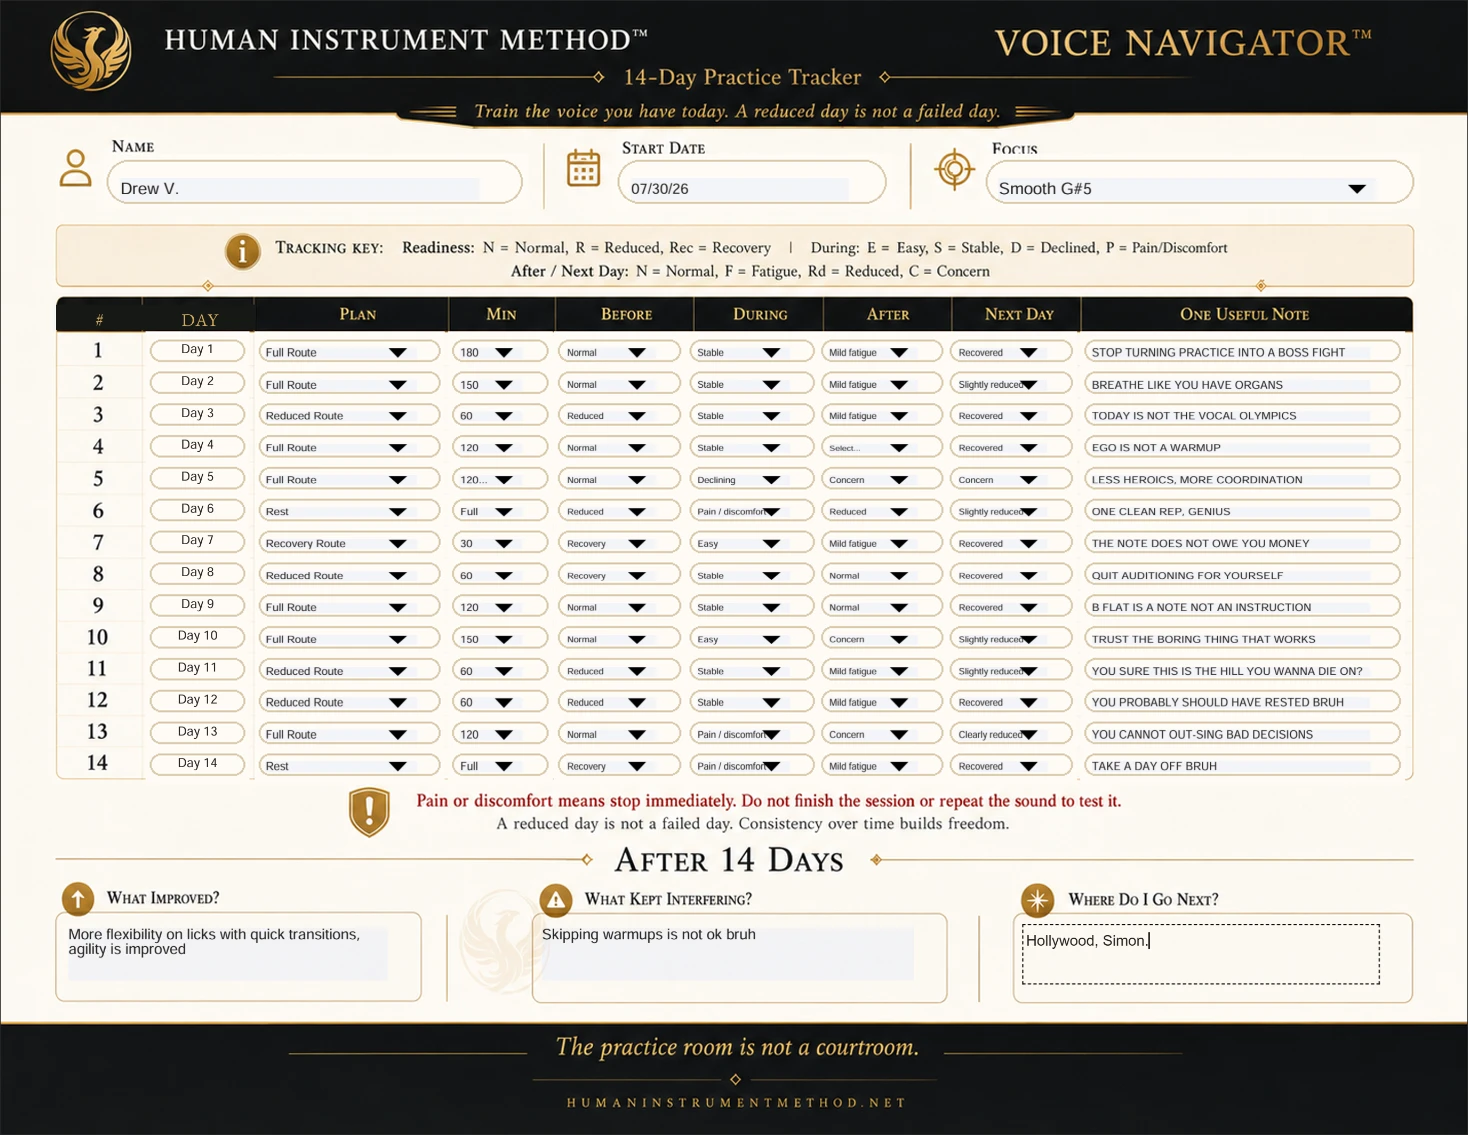This screenshot has width=1468, height=1135.
Task: Click the What Improved text box
Action: coord(238,956)
